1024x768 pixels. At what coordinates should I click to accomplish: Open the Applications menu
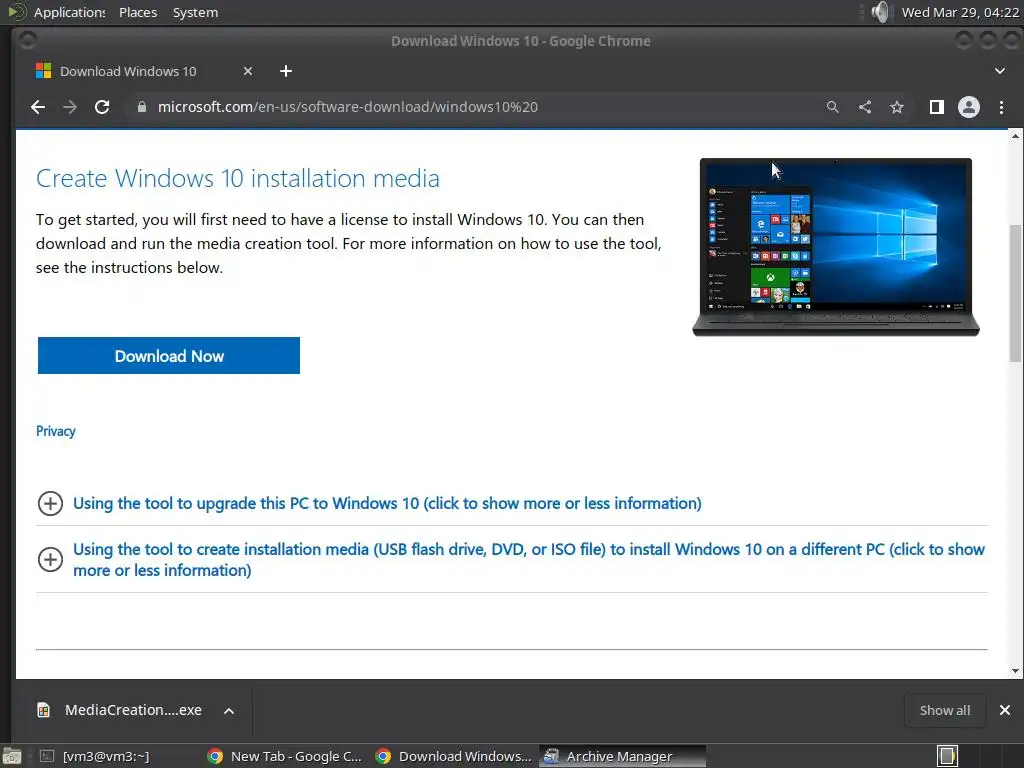coord(69,12)
